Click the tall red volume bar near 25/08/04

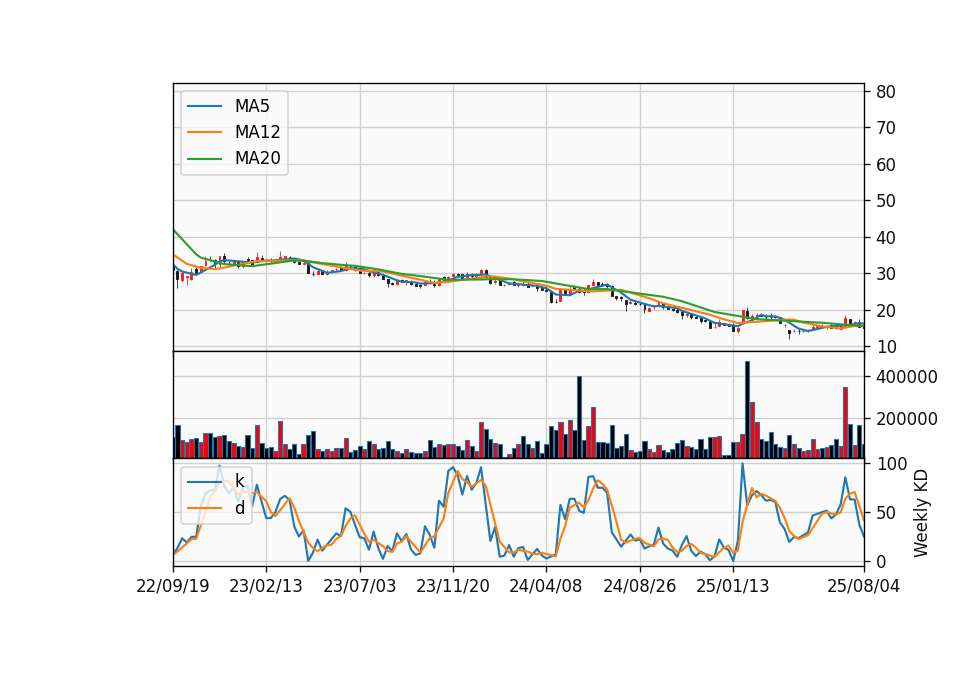click(846, 422)
